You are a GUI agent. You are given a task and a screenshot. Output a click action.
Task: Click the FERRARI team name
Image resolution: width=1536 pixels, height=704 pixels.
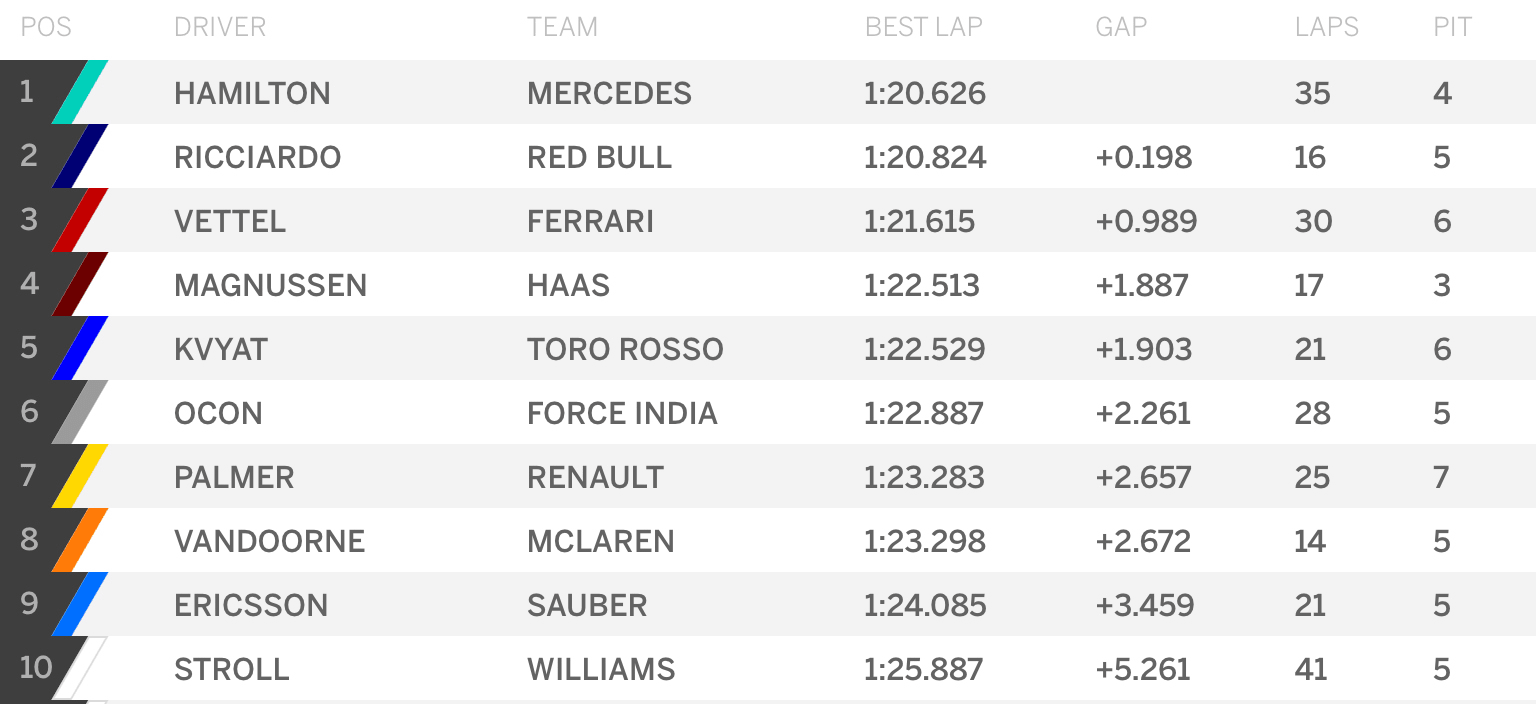click(590, 221)
